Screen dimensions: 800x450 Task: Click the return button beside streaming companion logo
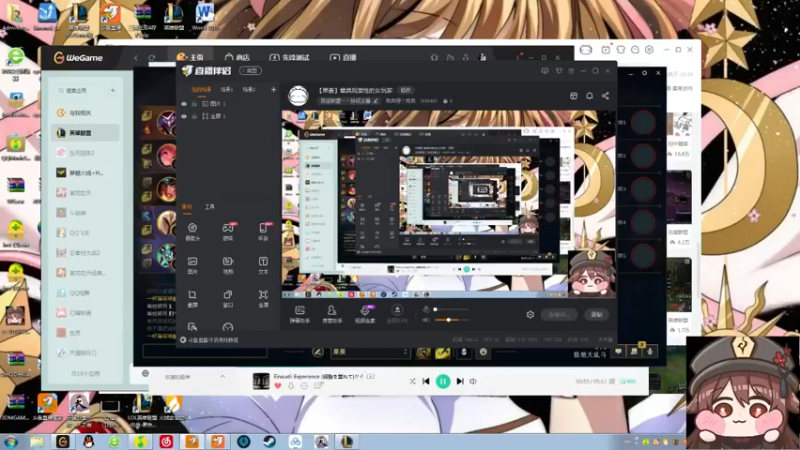(251, 70)
